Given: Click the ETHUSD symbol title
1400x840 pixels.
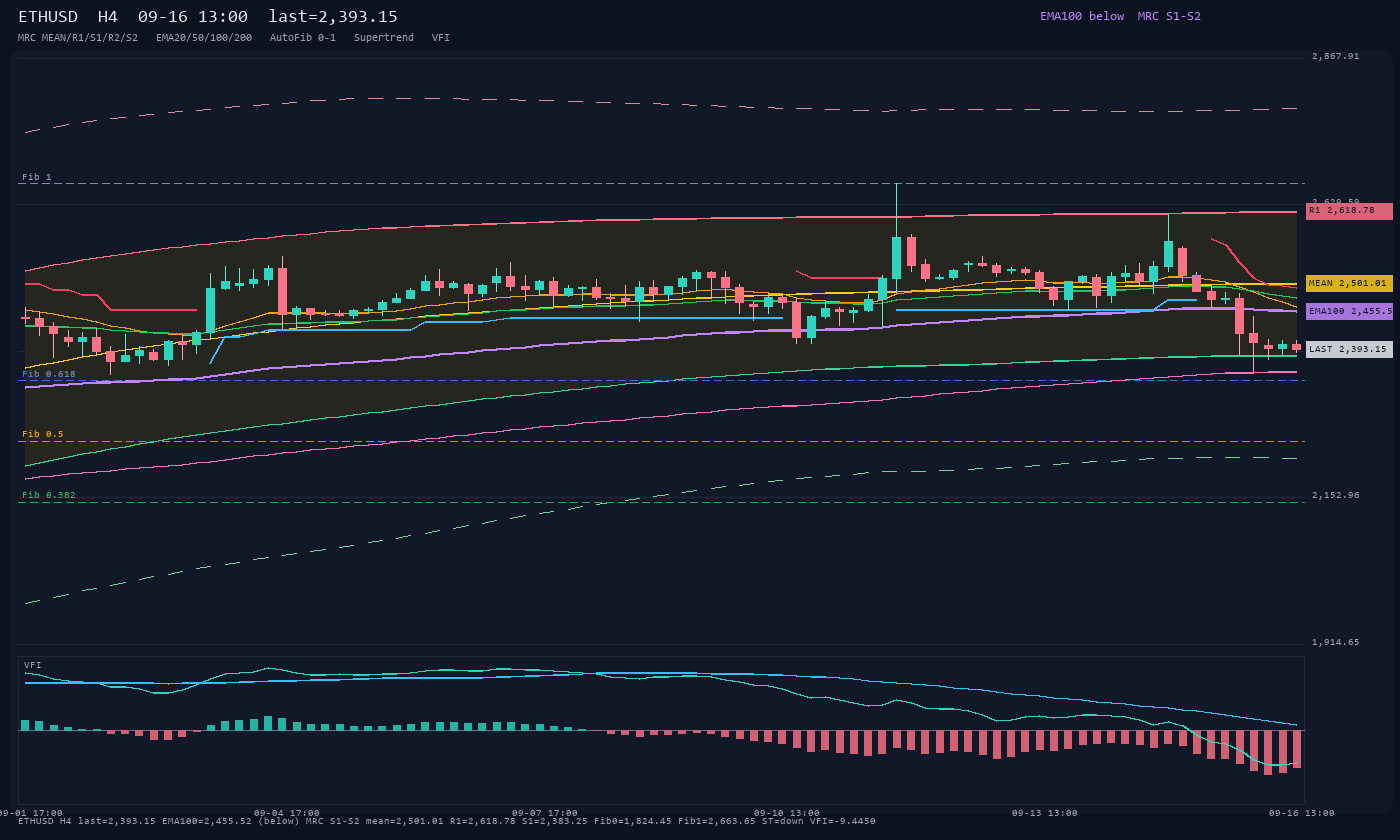Looking at the screenshot, I should tap(52, 16).
